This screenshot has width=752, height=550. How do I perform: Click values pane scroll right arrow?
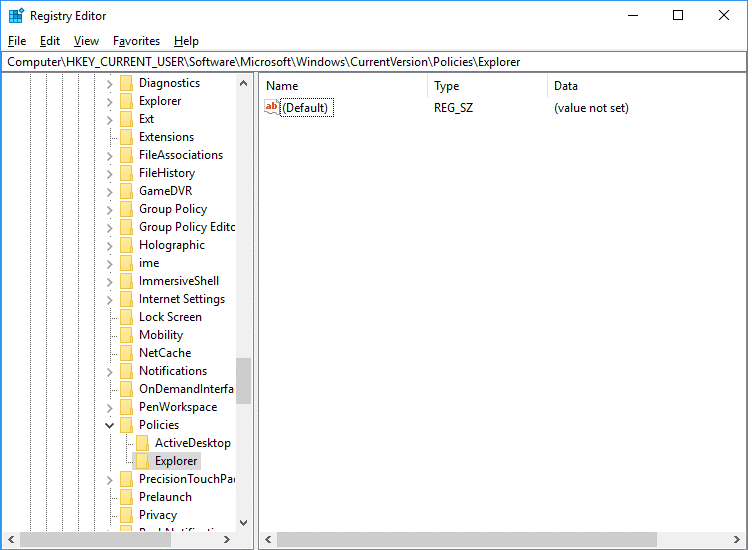(737, 539)
